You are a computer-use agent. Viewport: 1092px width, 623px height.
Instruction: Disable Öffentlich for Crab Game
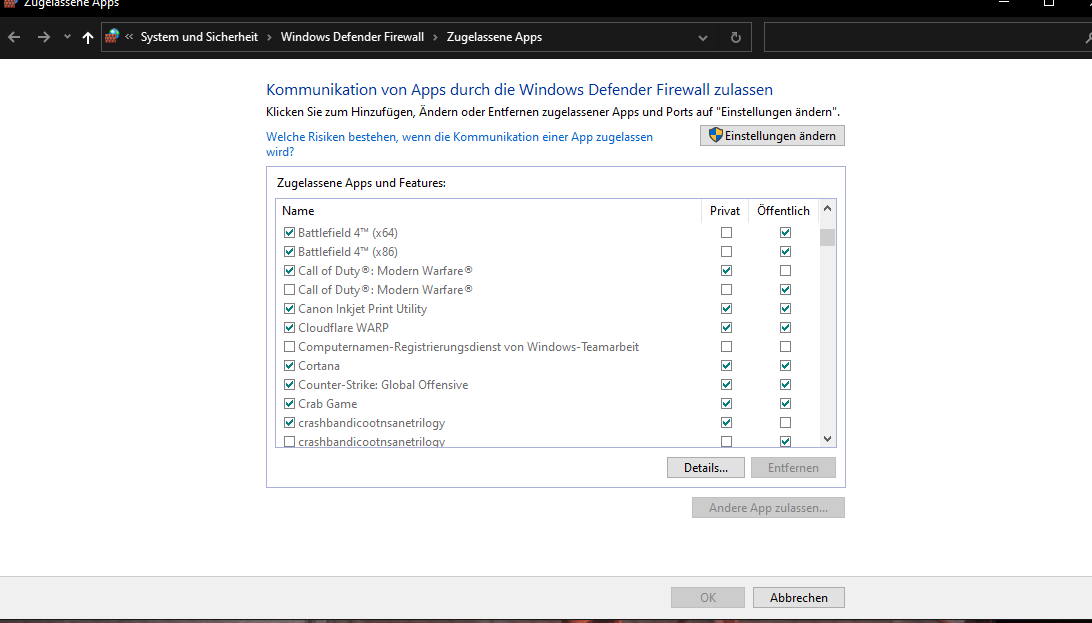click(x=786, y=404)
